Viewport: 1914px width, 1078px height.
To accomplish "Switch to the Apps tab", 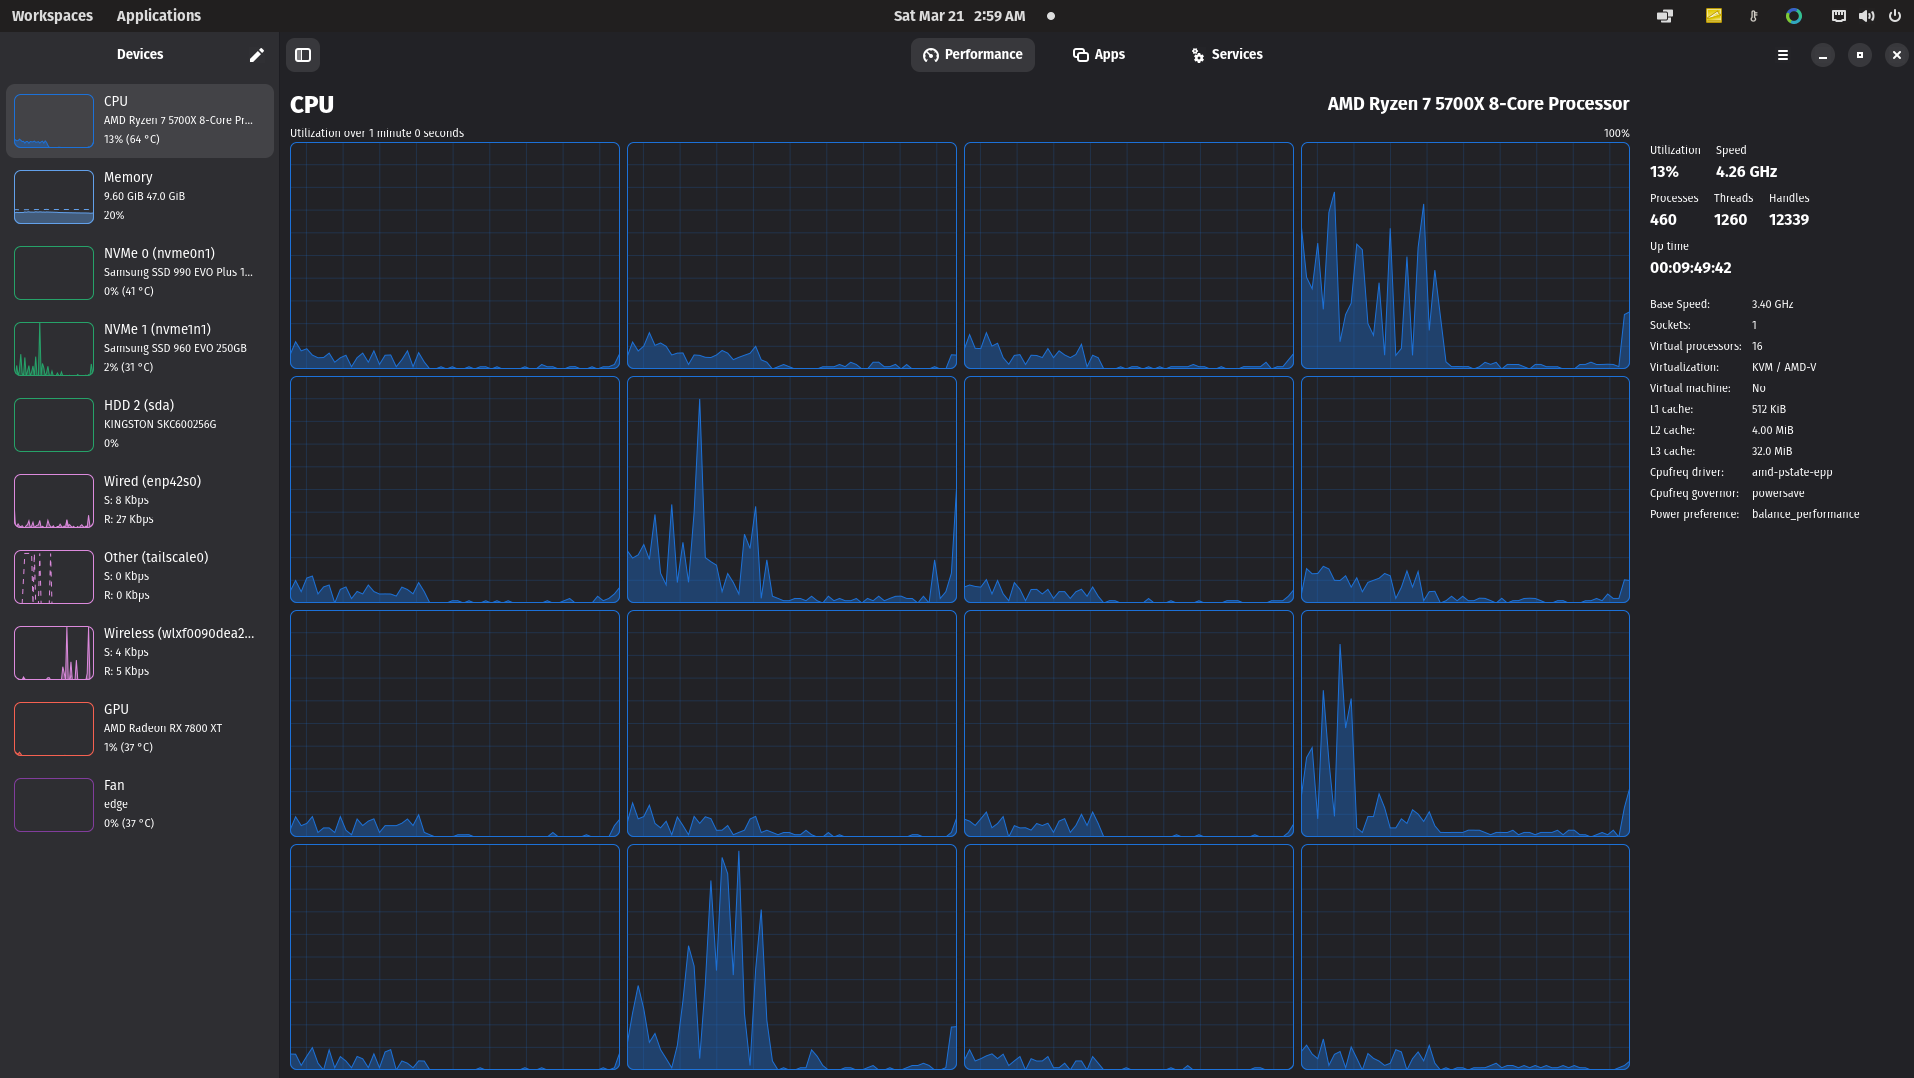I will coord(1099,55).
